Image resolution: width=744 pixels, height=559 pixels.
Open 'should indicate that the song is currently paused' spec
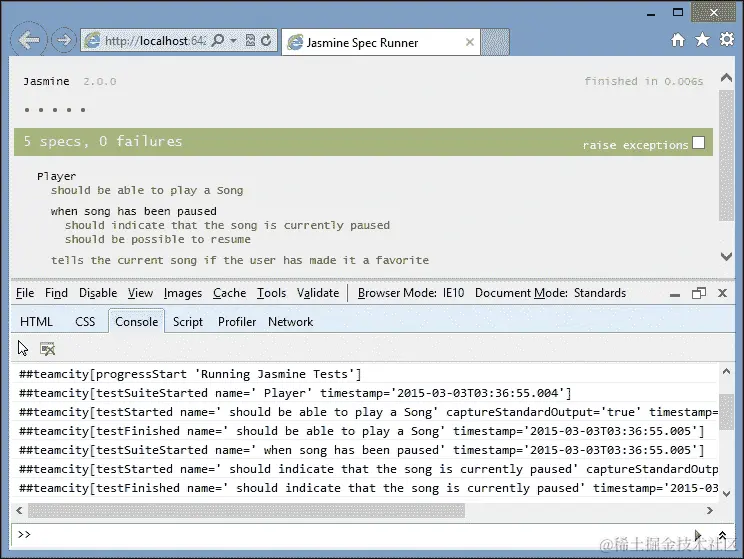click(227, 225)
